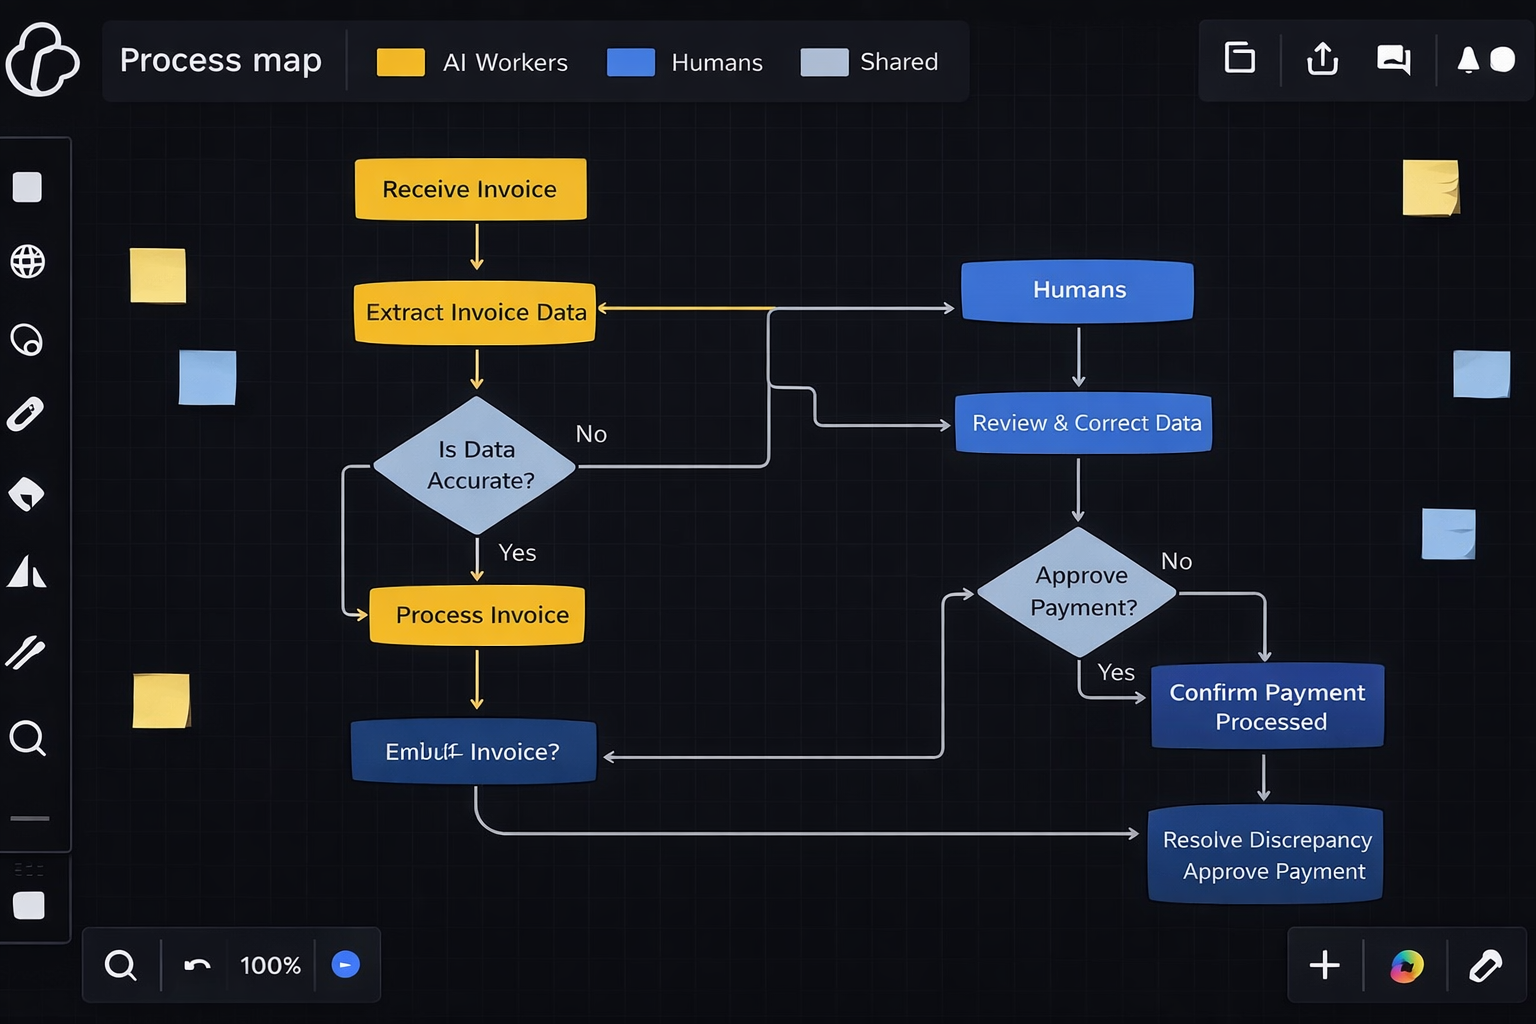Select the Sticky Note tool
This screenshot has height=1024, width=1536.
[28, 492]
